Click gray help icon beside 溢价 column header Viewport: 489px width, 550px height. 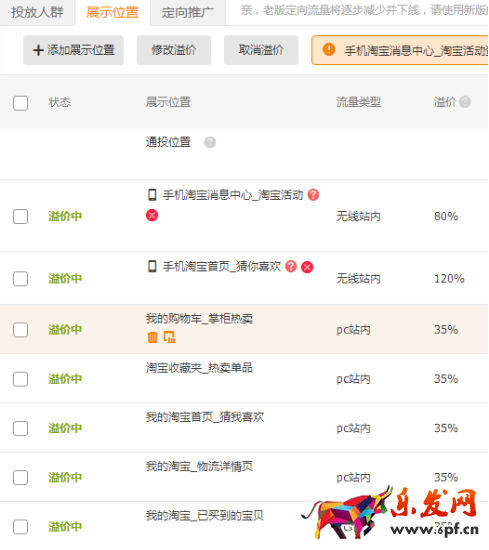pos(465,102)
